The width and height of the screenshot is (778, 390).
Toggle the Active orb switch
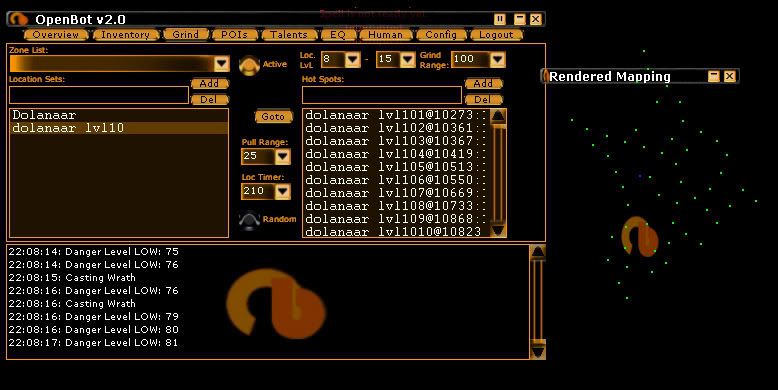coord(249,65)
